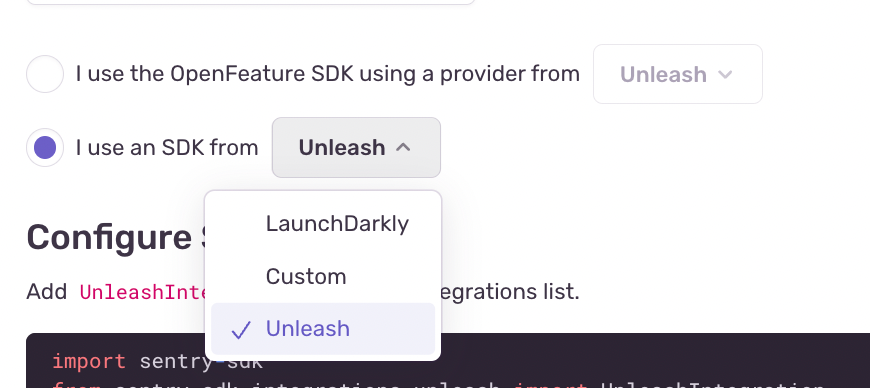Click the "I use an SDK from" label
This screenshot has width=870, height=388.
coord(167,148)
